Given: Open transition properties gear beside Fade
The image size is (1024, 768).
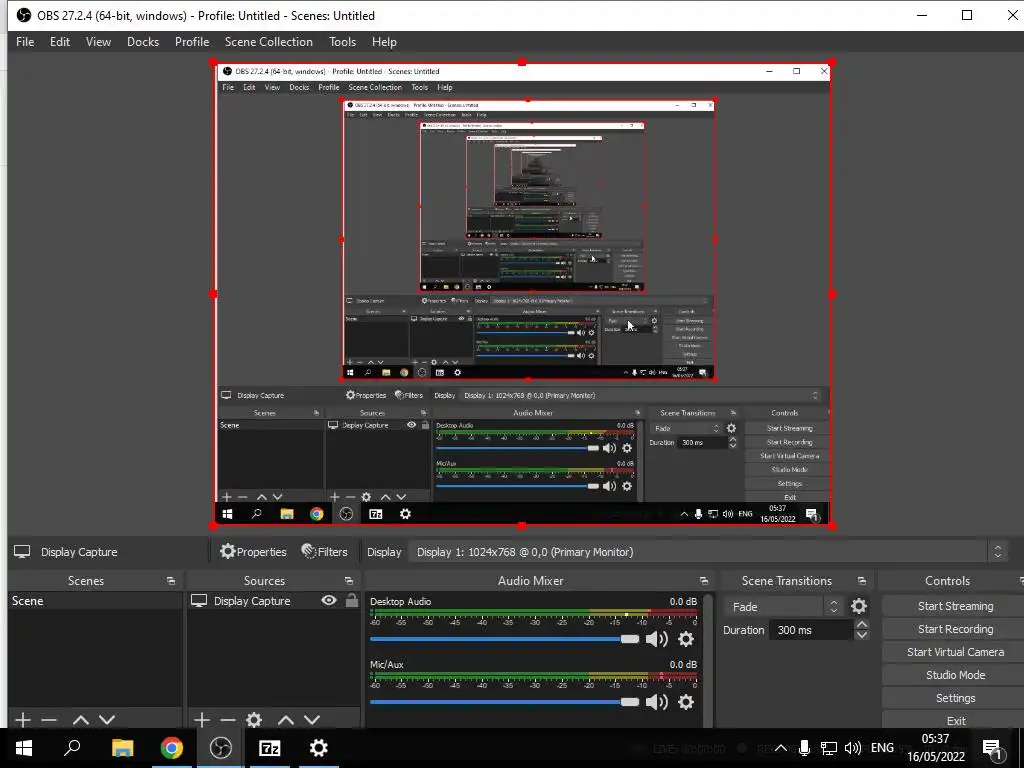Looking at the screenshot, I should click(859, 607).
